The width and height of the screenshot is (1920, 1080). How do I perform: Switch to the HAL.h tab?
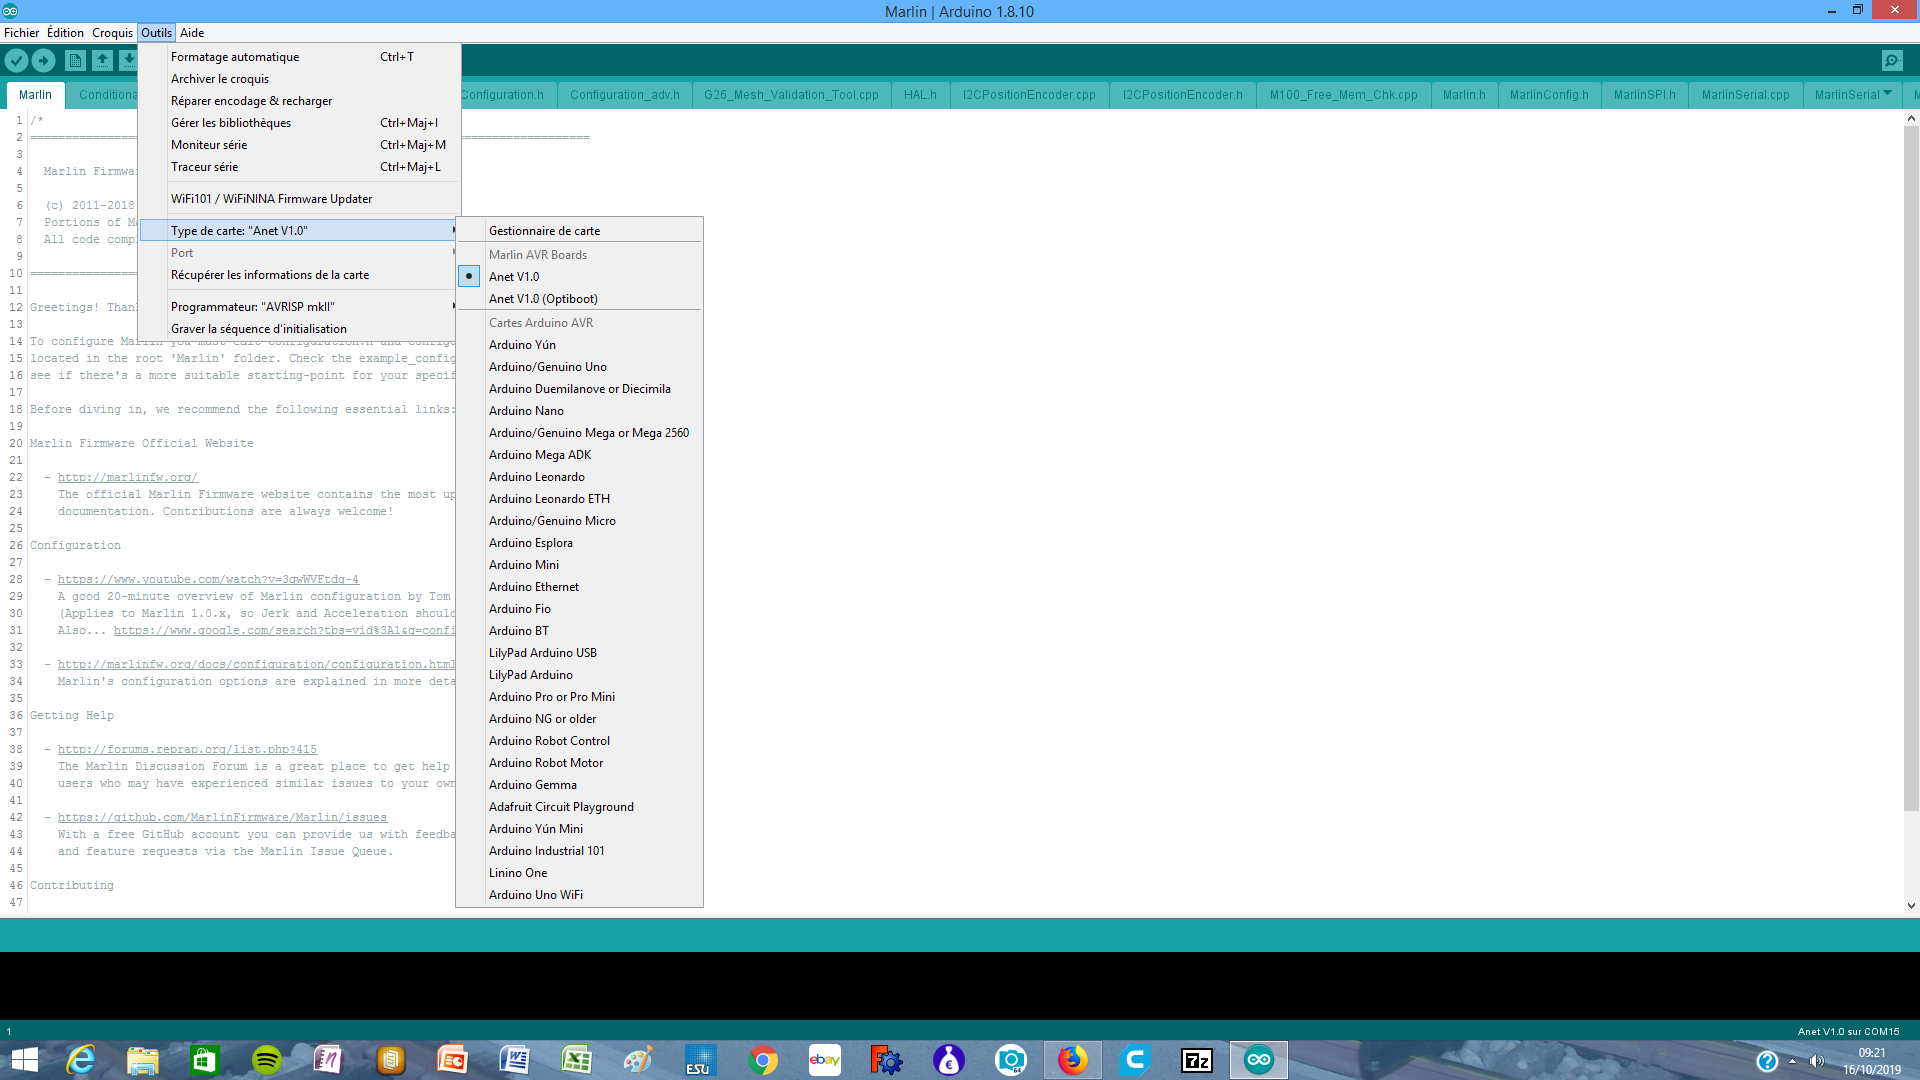[920, 95]
